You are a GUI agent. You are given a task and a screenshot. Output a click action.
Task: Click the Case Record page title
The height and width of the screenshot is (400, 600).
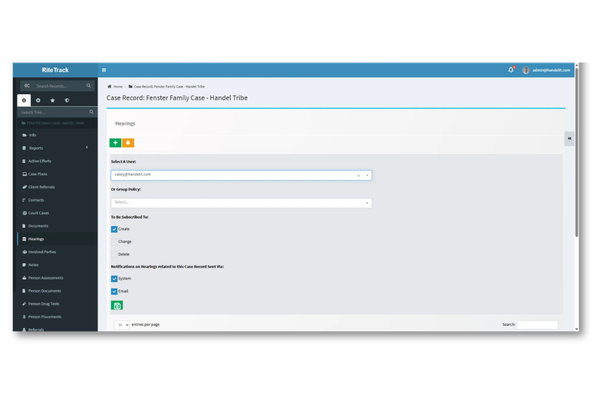(x=177, y=98)
